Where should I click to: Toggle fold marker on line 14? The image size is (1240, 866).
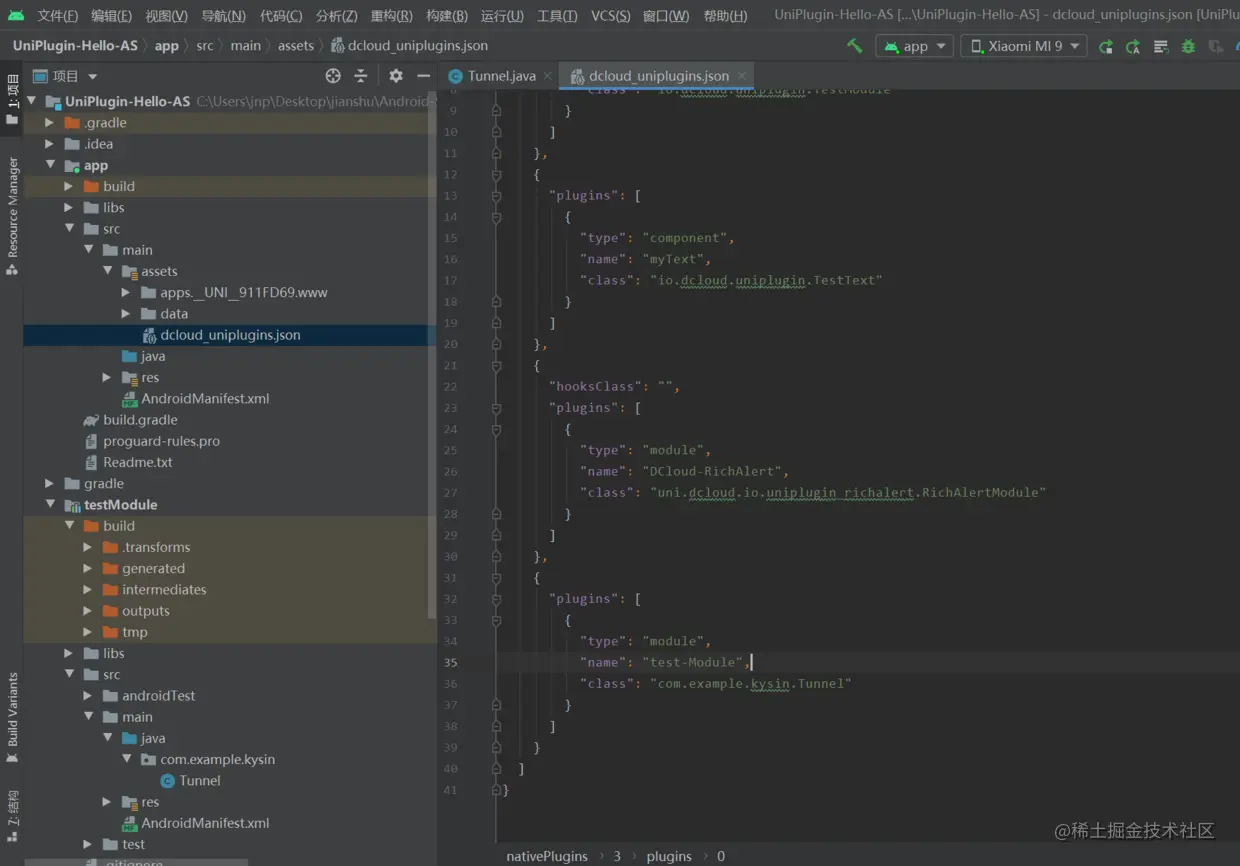[x=496, y=216]
